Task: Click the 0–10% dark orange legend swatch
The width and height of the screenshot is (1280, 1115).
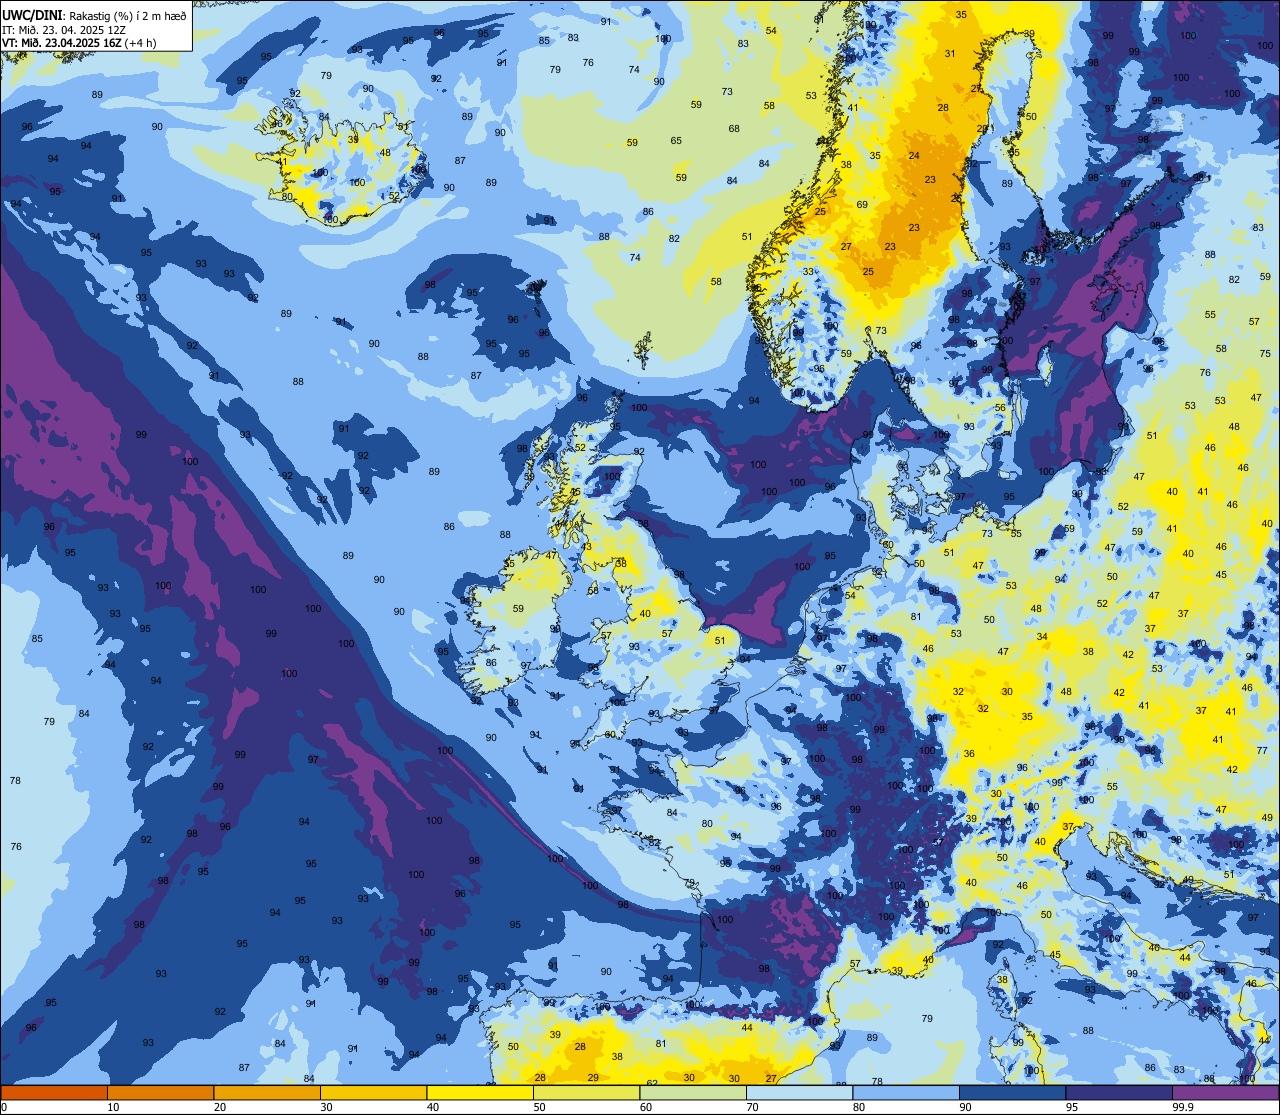Action: click(54, 1092)
